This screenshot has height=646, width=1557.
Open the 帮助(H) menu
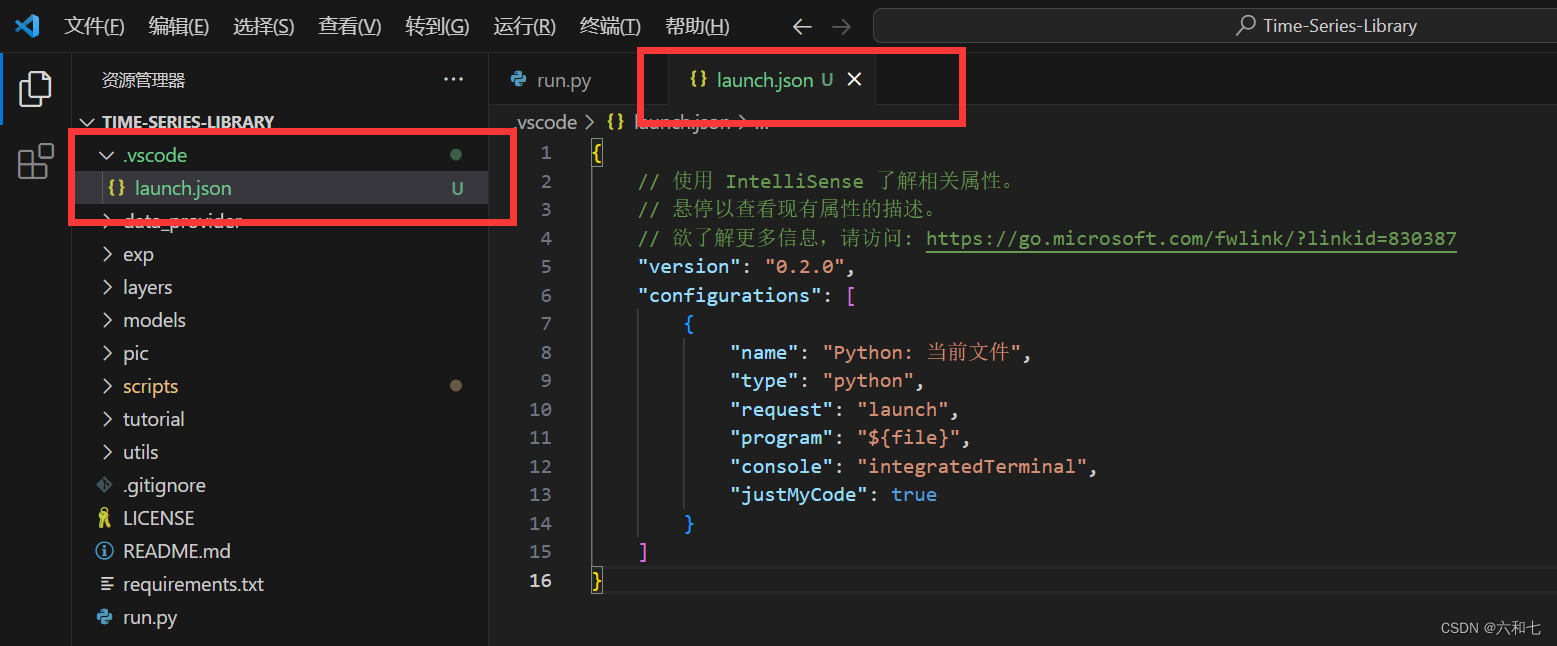coord(697,26)
